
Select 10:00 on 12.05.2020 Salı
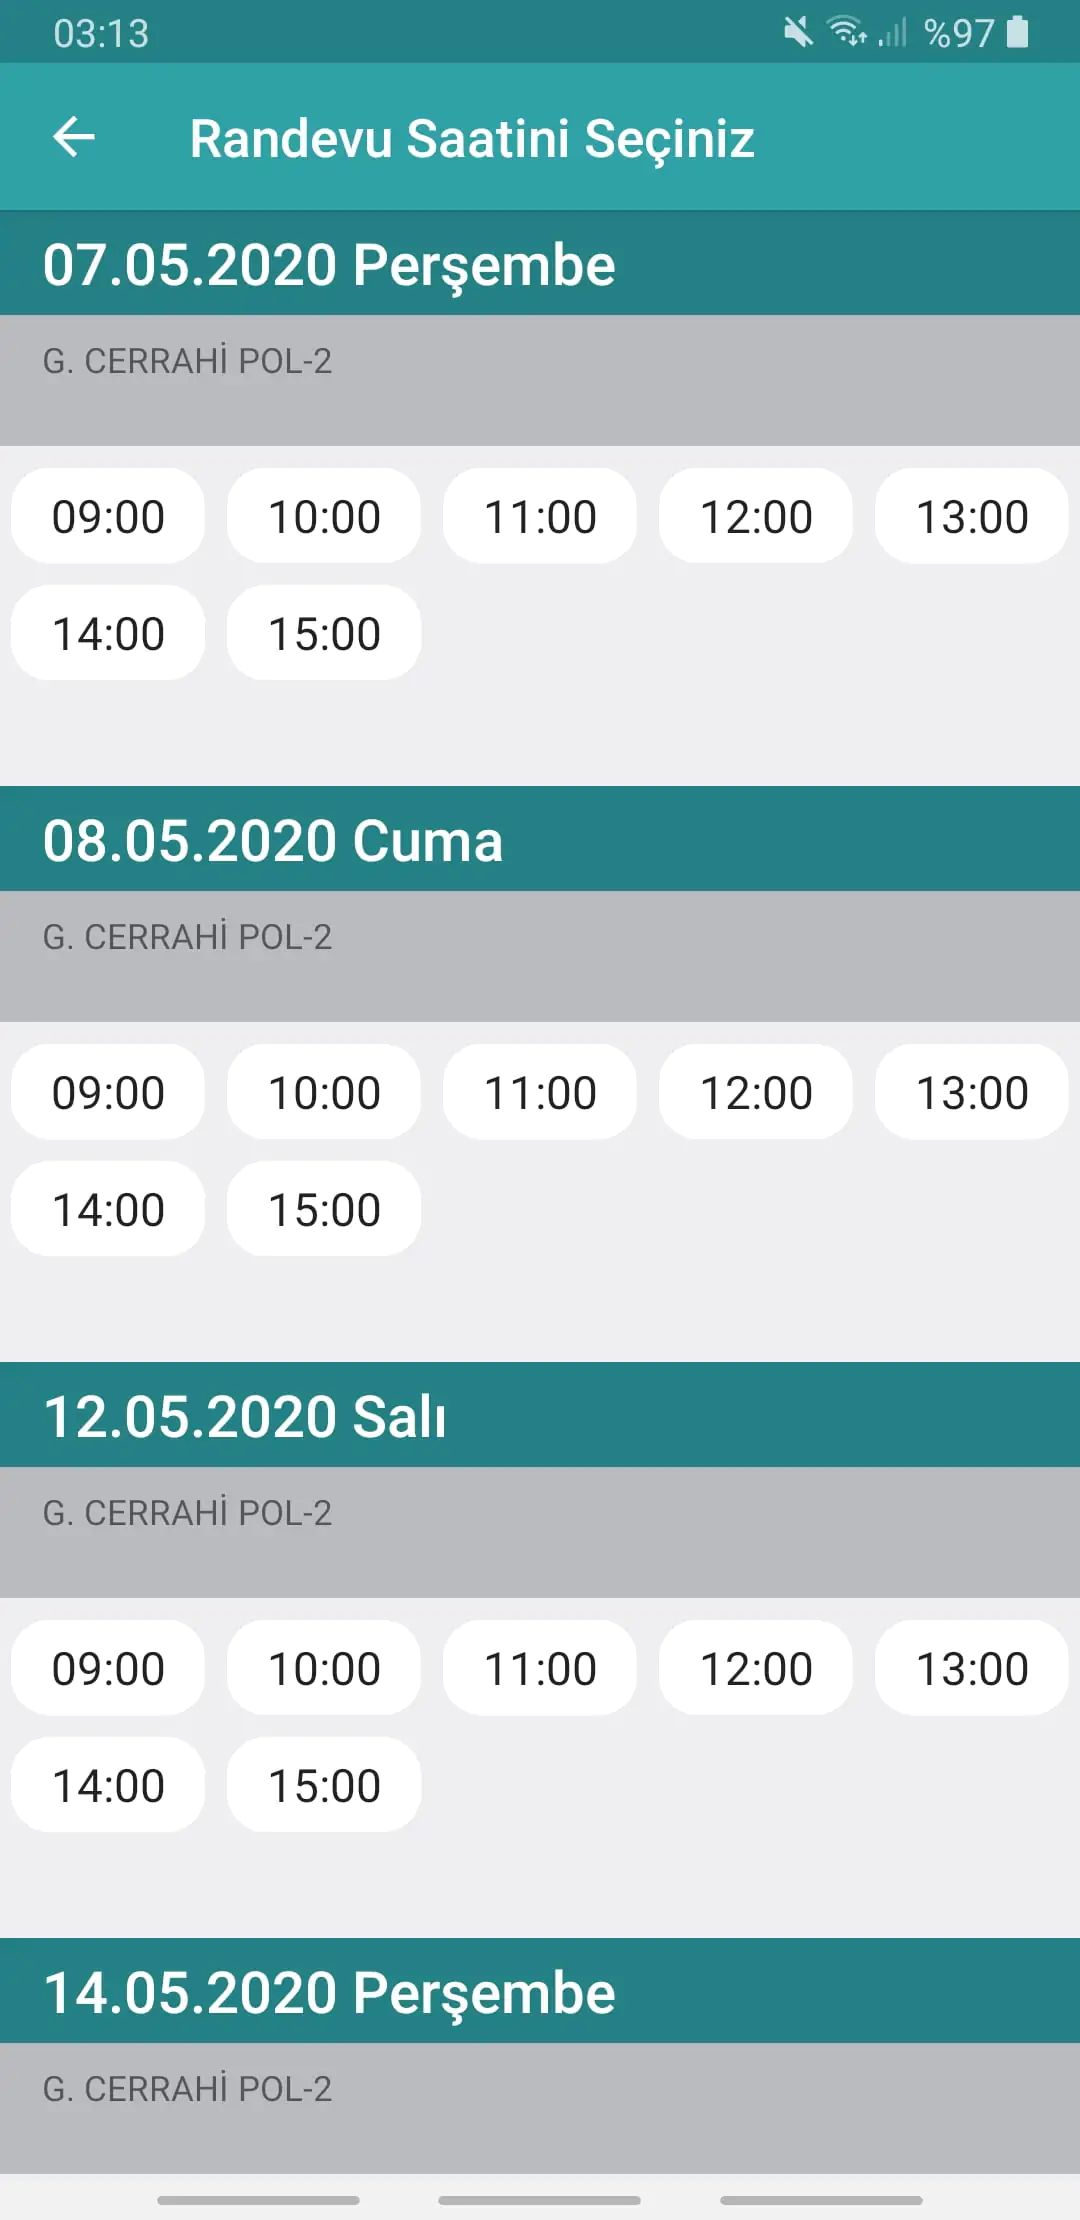point(324,1669)
